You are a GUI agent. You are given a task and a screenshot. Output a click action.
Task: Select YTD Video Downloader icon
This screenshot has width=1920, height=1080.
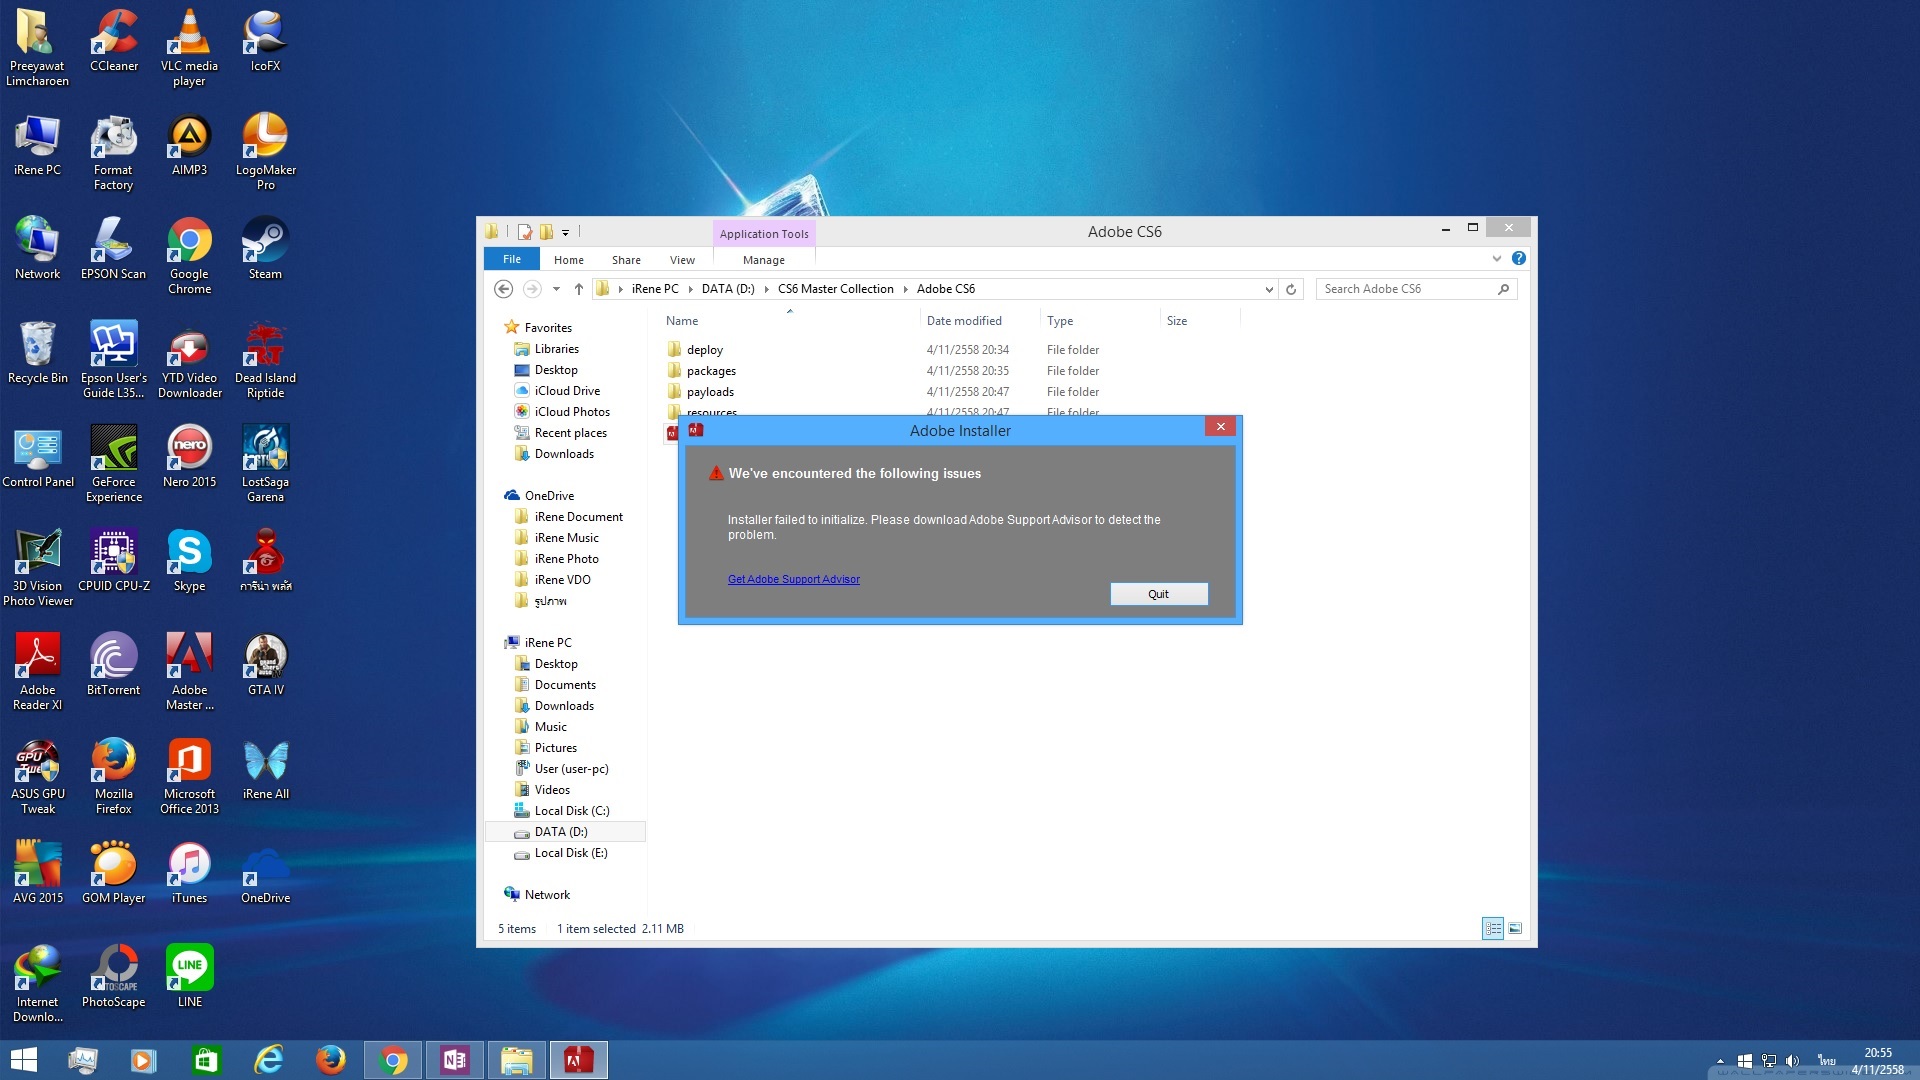[189, 360]
